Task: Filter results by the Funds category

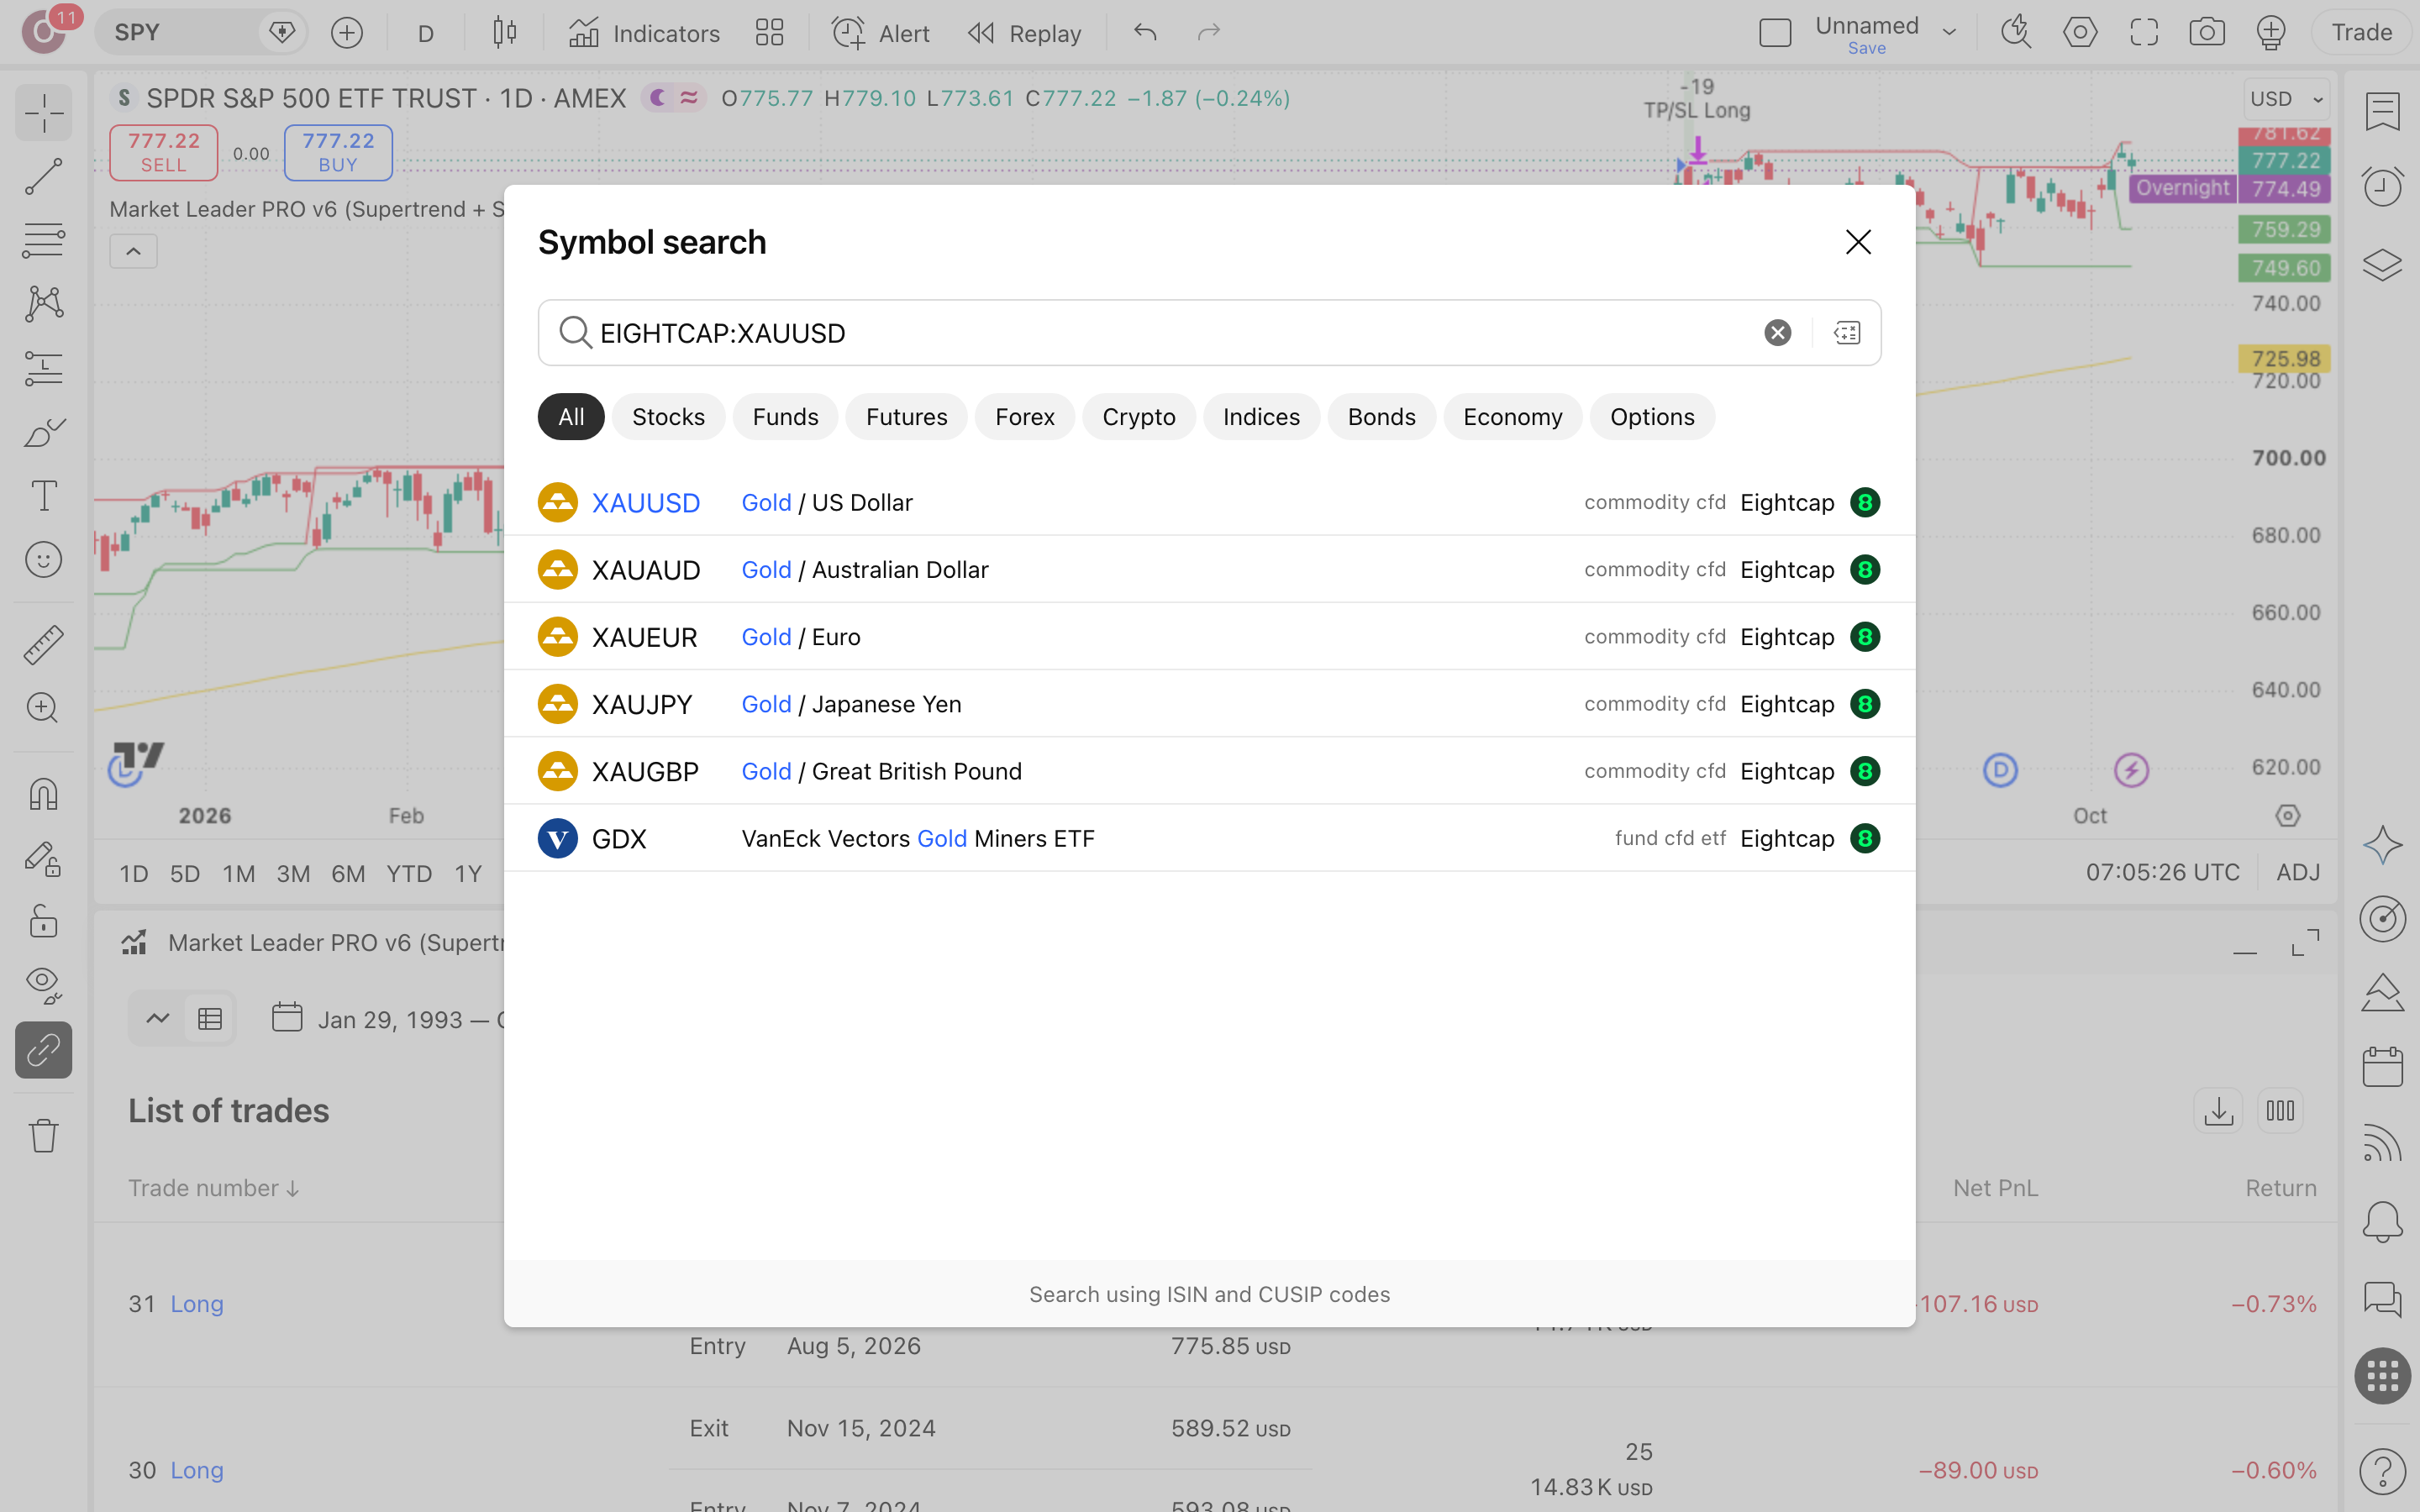Action: (x=785, y=417)
